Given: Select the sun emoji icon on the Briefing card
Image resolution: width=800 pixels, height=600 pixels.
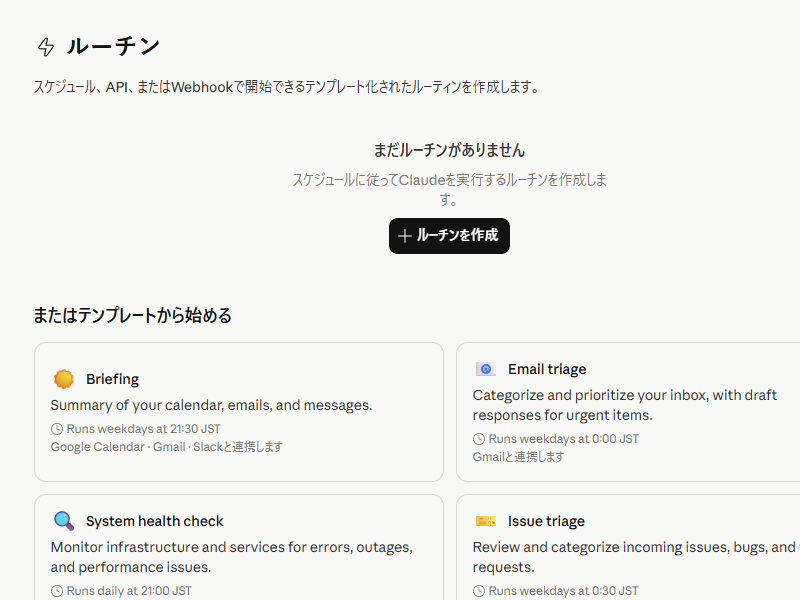Looking at the screenshot, I should tap(63, 379).
